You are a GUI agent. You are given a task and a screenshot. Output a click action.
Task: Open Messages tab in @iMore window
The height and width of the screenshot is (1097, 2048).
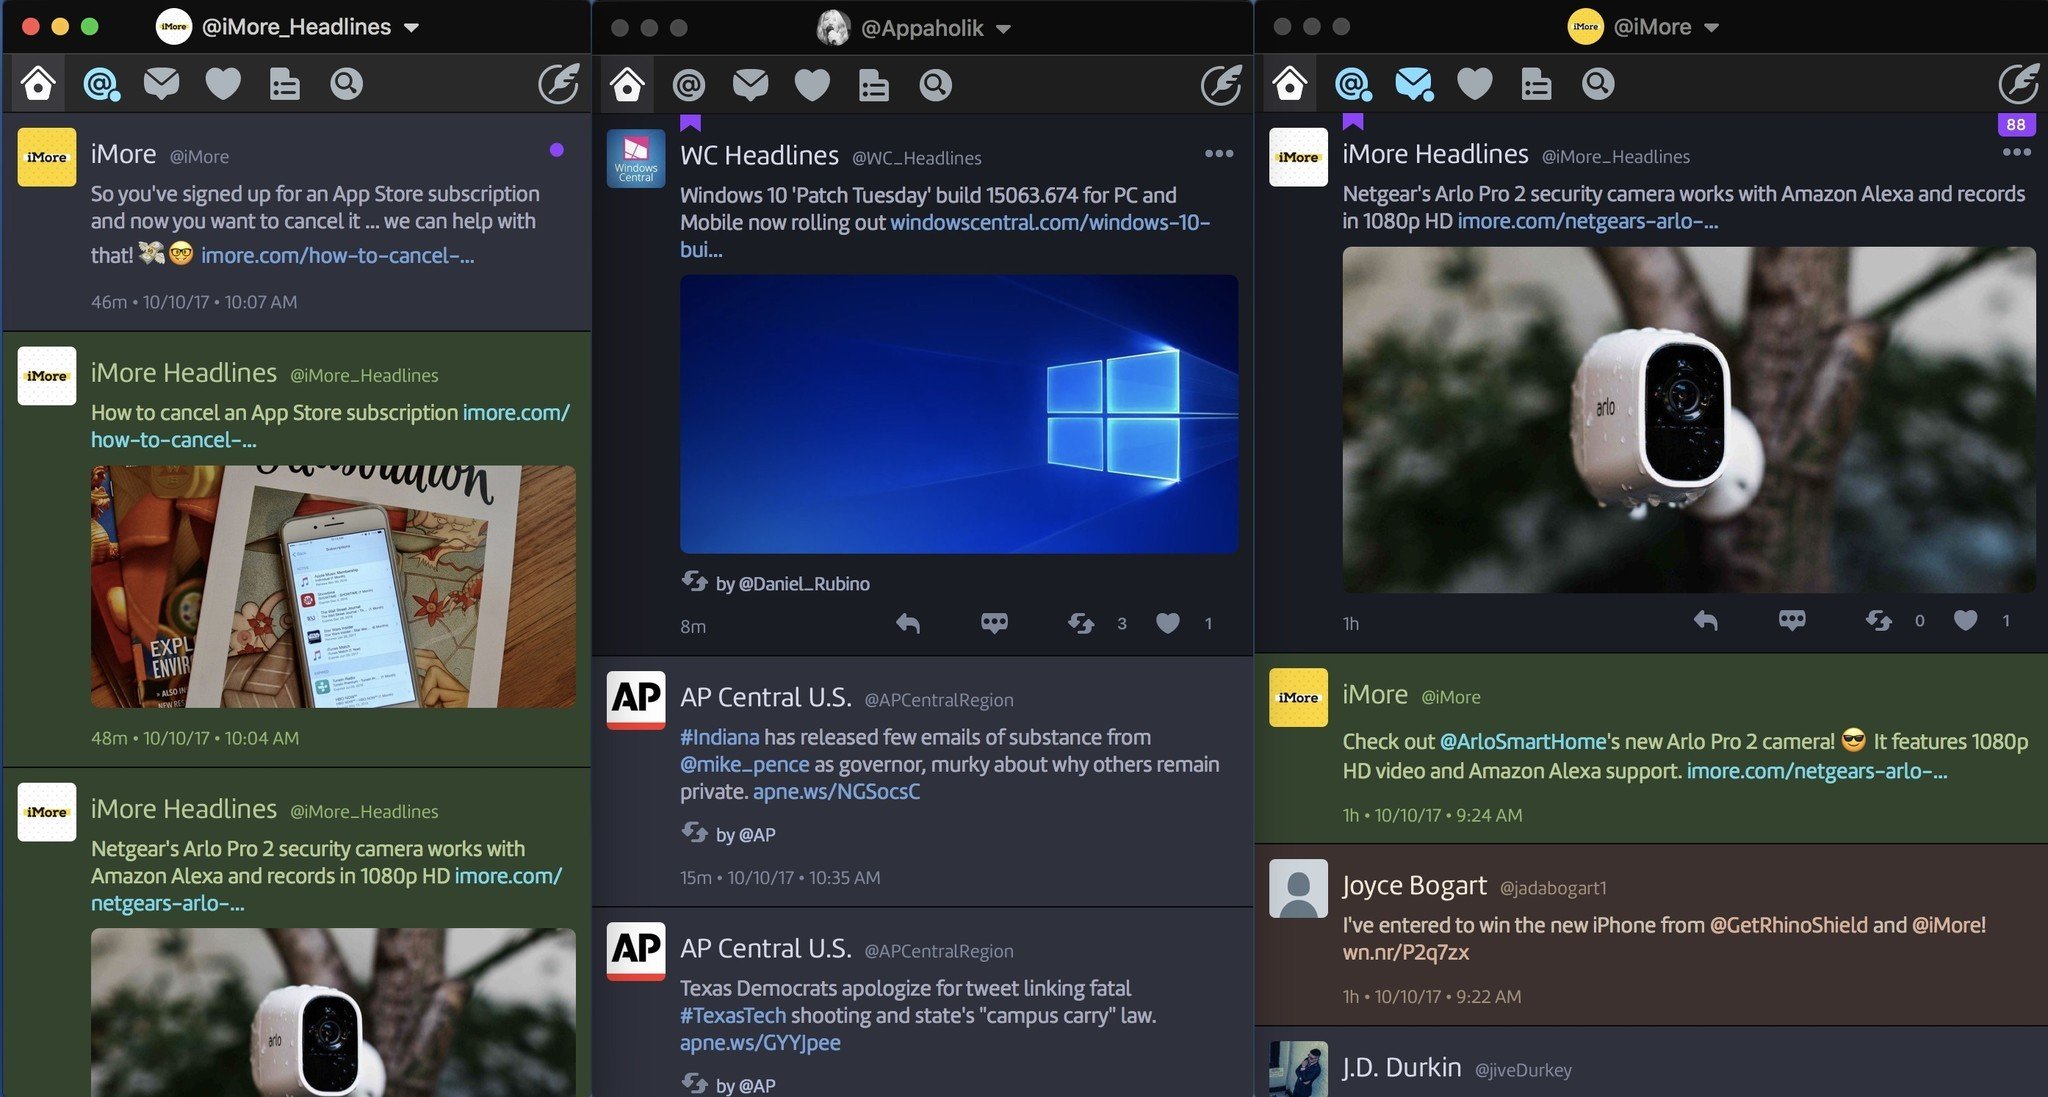click(1414, 84)
